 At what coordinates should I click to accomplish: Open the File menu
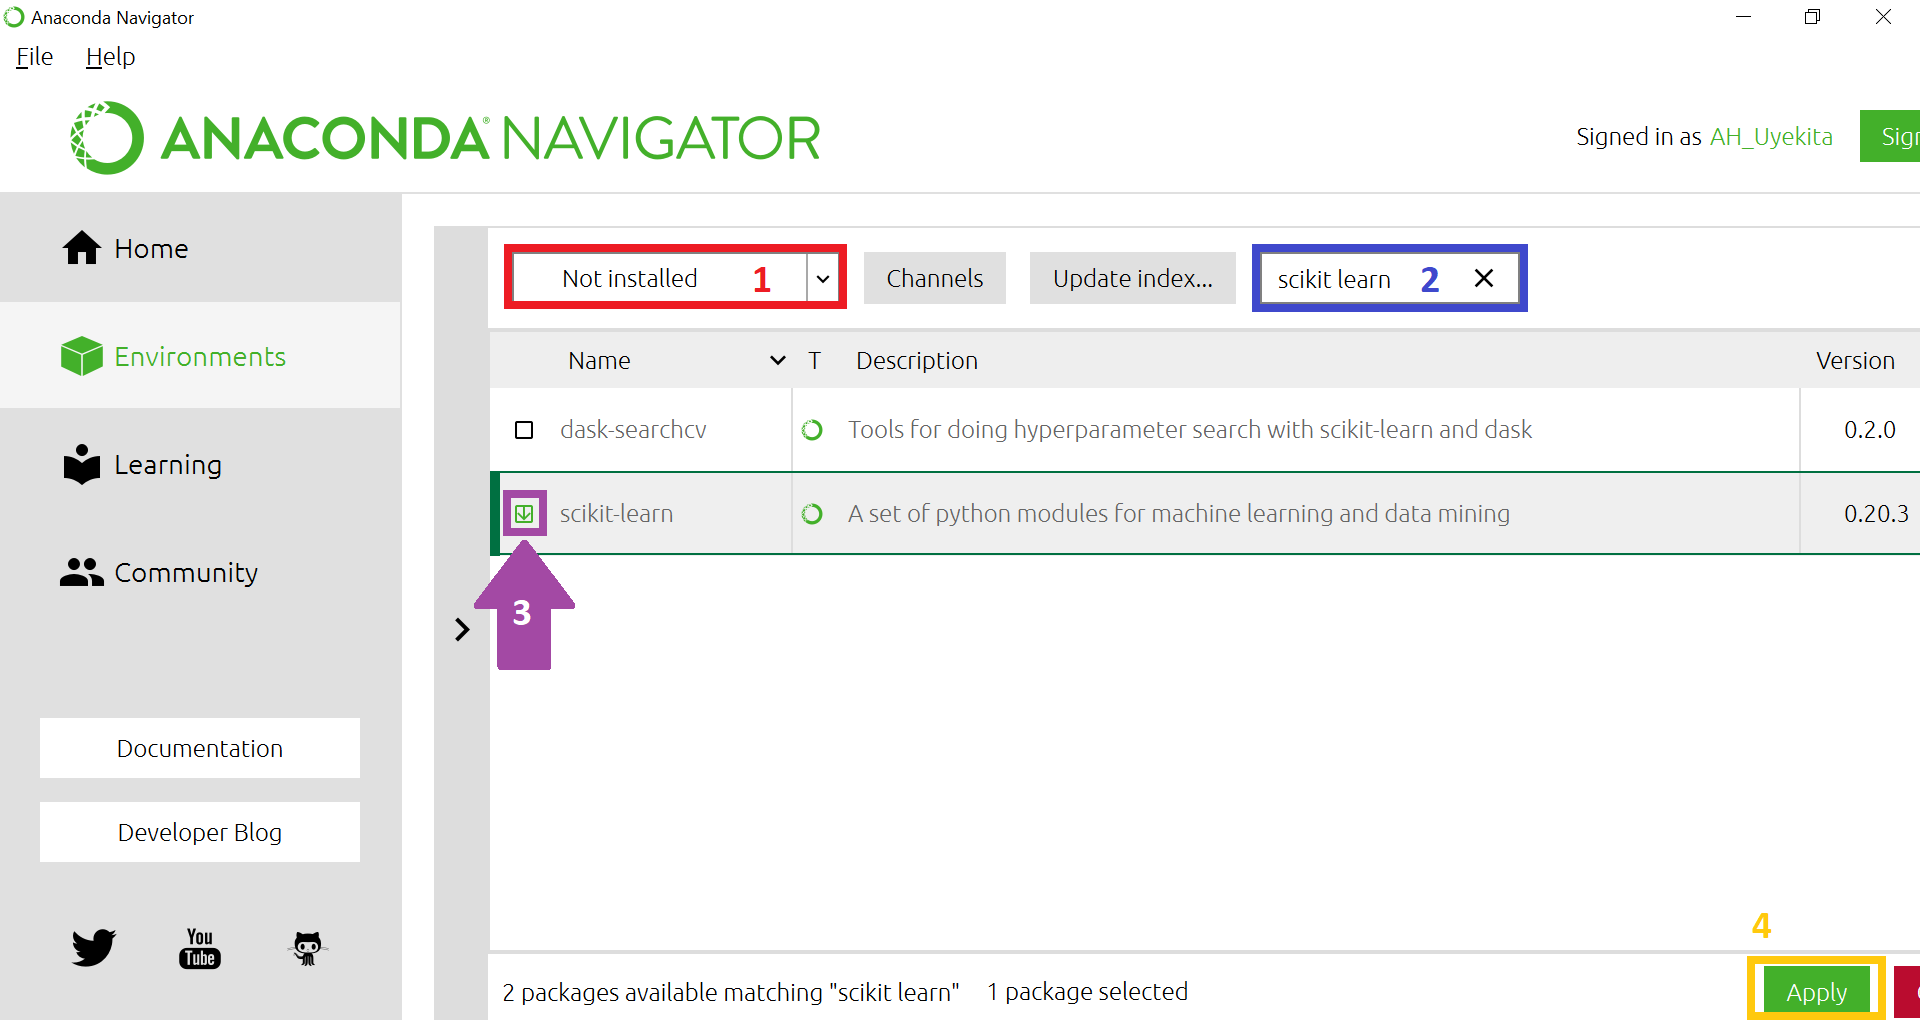35,57
